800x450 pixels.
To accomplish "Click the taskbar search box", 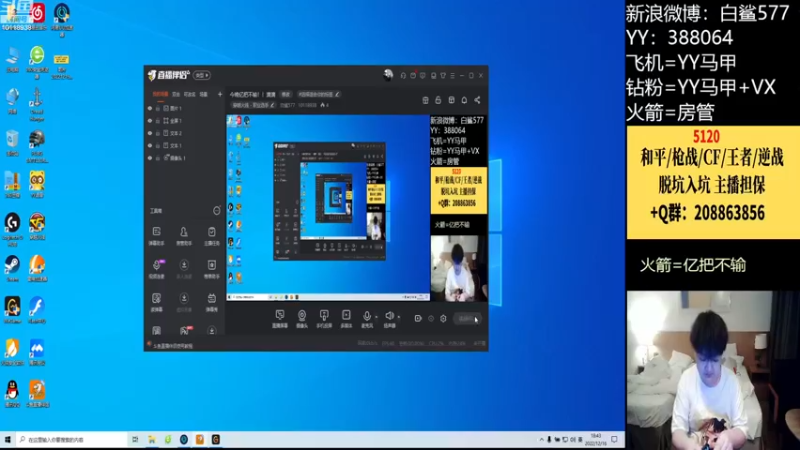I will [71, 439].
